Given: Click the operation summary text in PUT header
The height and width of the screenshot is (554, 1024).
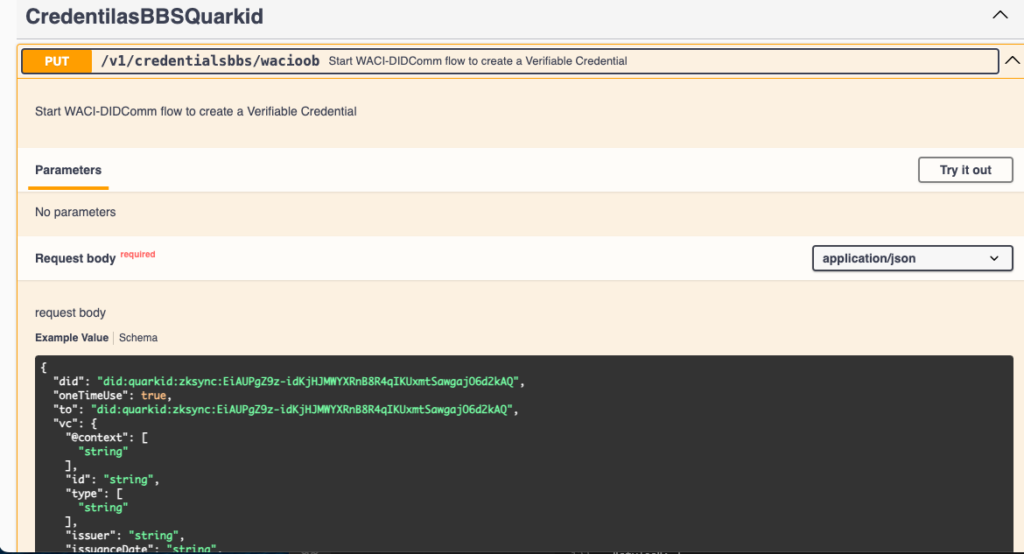Looking at the screenshot, I should tap(477, 61).
